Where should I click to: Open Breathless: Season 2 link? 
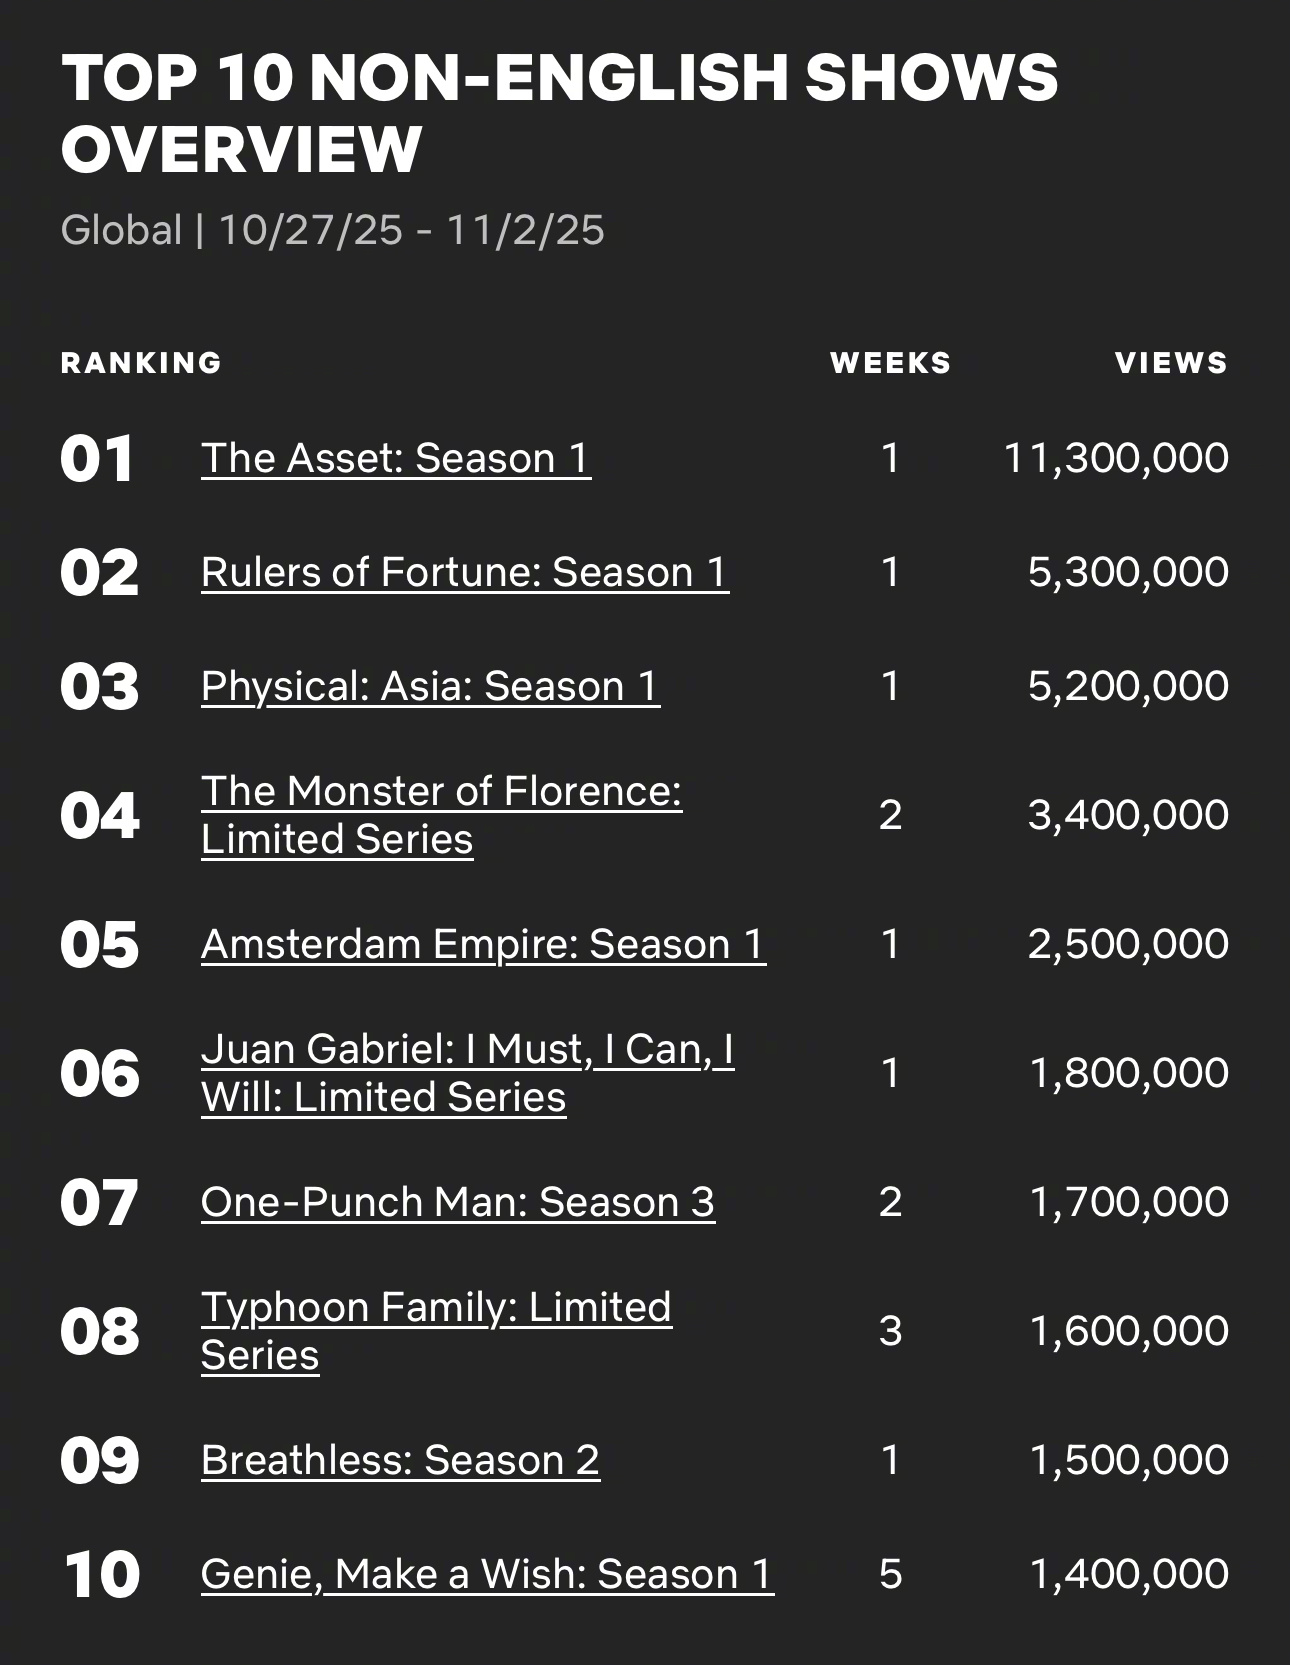point(400,1460)
